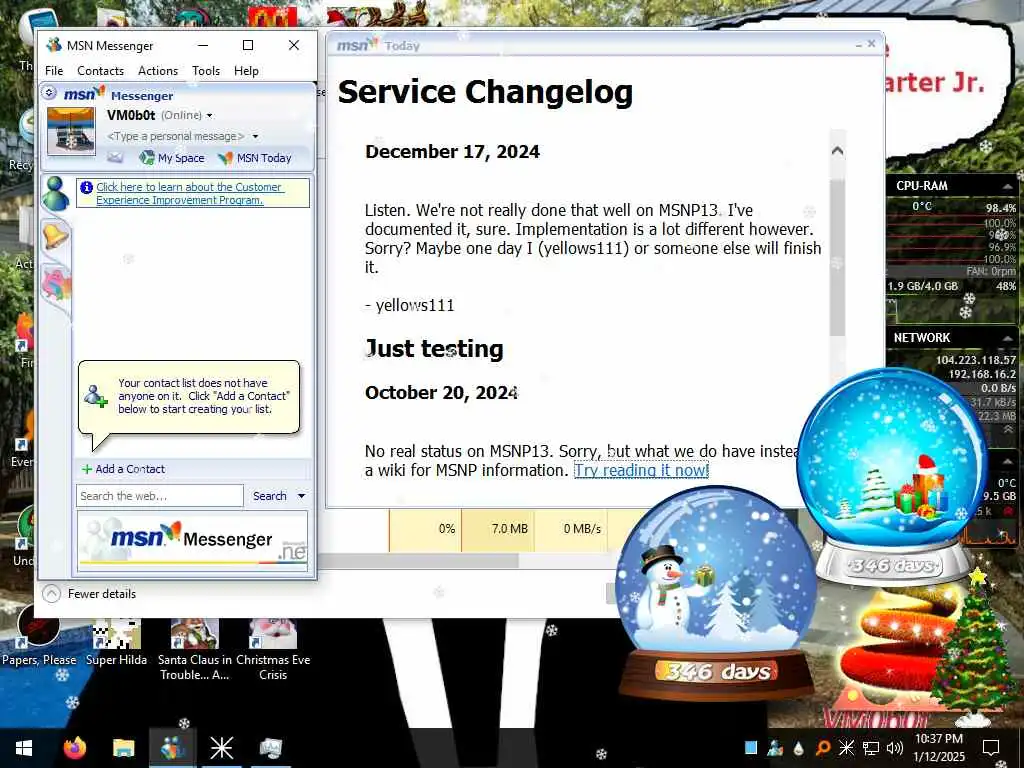Click the Task Manager taskbar button
The height and width of the screenshot is (768, 1024).
coord(270,748)
